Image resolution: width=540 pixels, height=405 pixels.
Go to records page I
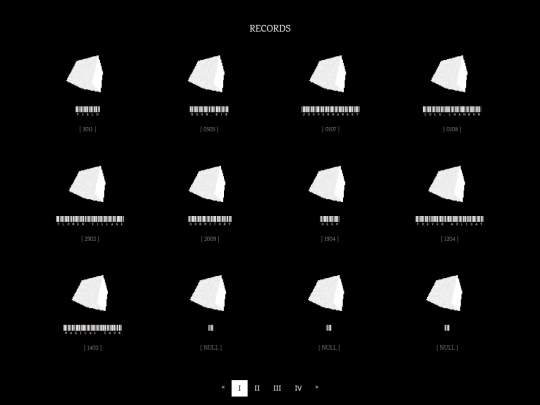tap(239, 388)
